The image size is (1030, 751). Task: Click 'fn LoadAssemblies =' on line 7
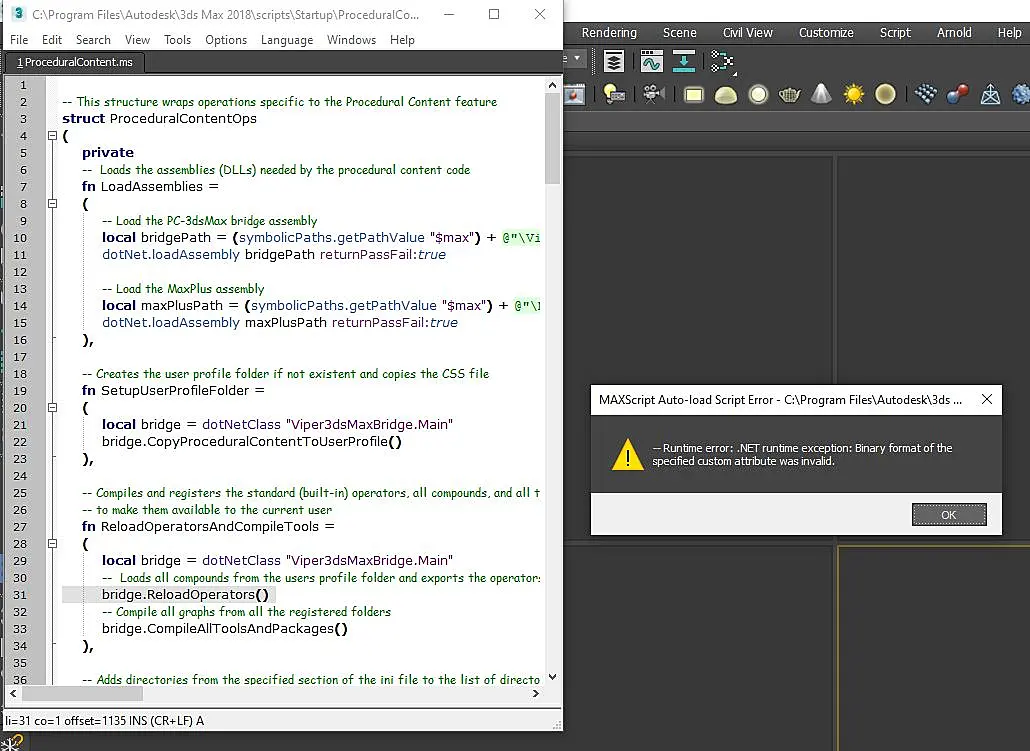pos(150,187)
